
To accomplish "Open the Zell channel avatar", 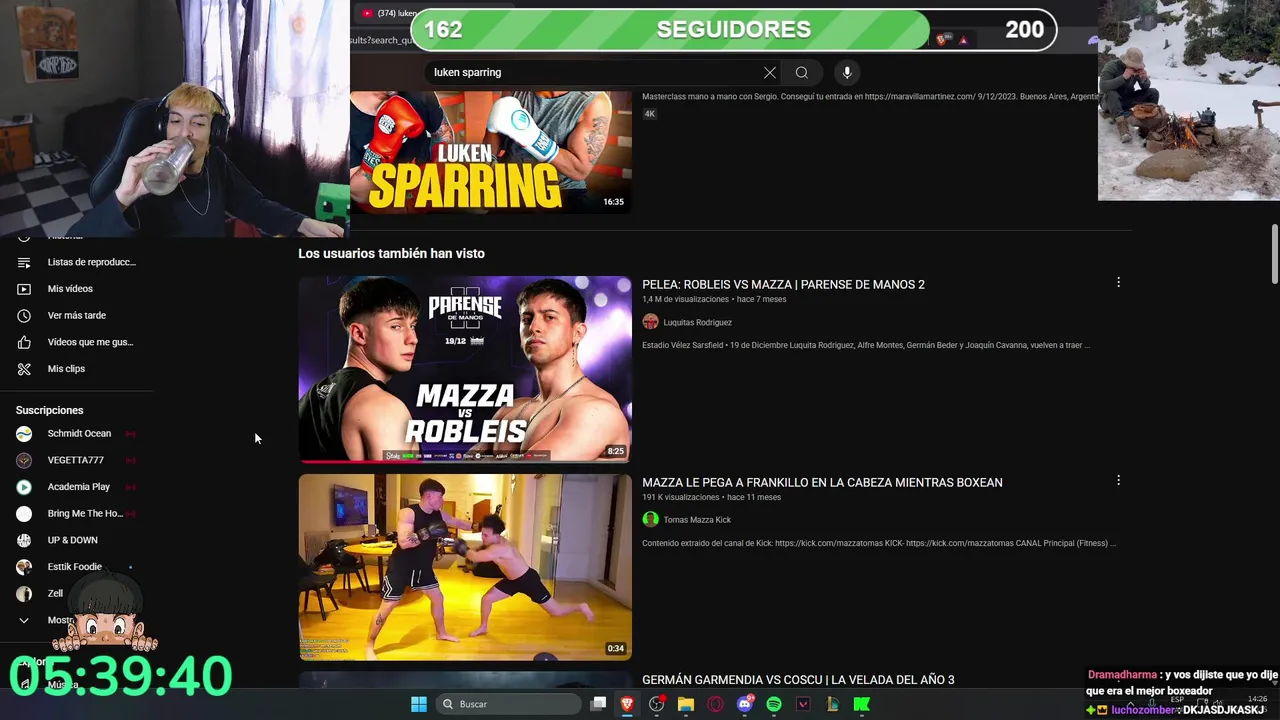I will [24, 593].
